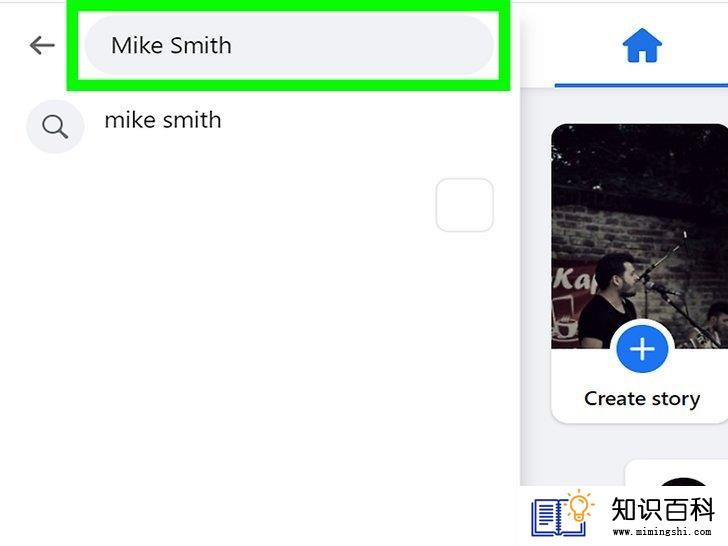Viewport: 728px width, 546px height.
Task: Click the magnifying glass search icon
Action: pyautogui.click(x=55, y=126)
